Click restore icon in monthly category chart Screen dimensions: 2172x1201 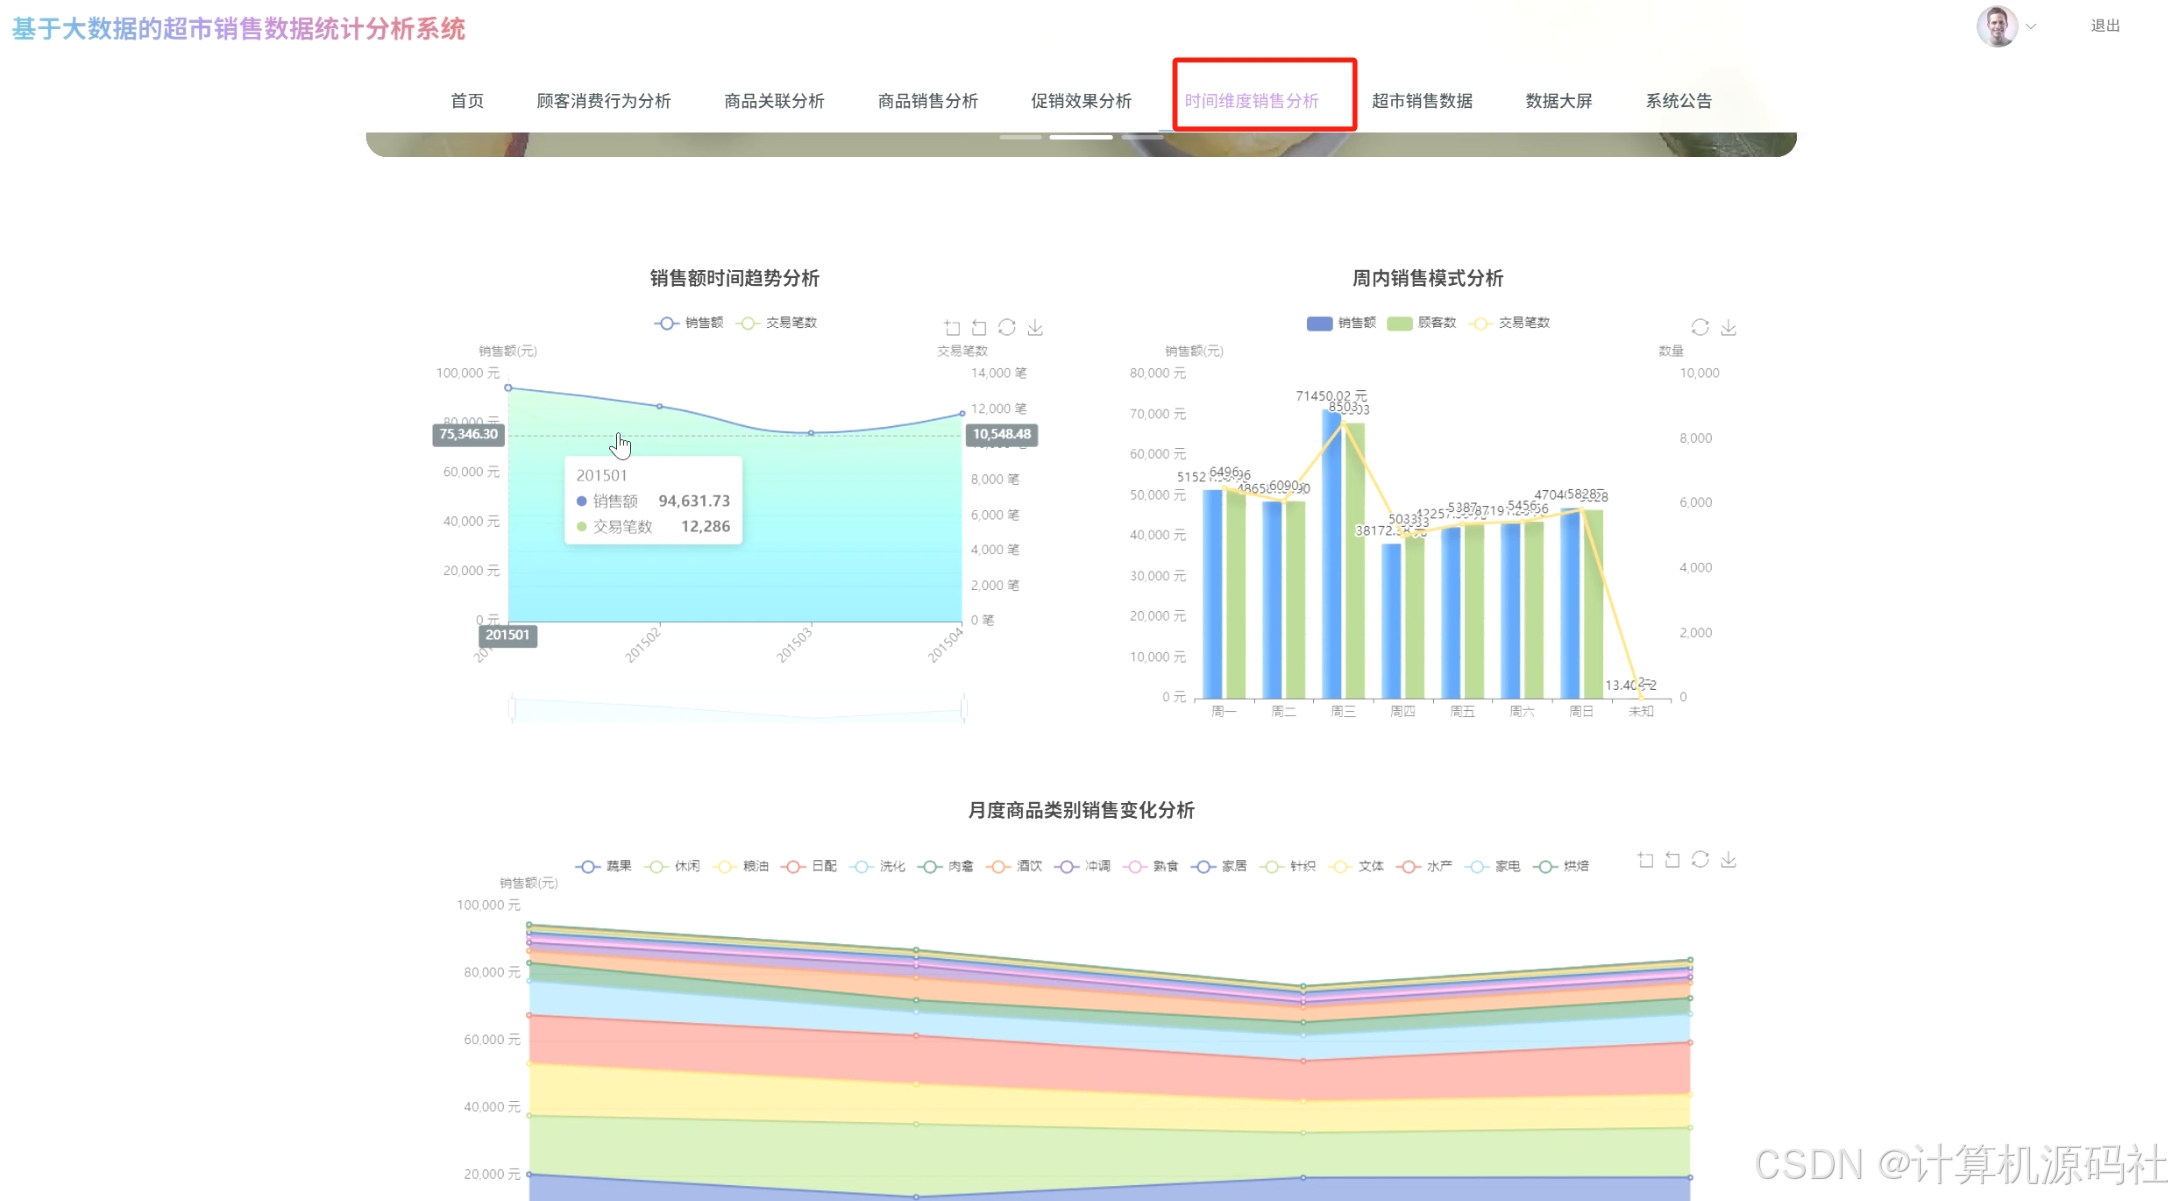coord(1700,860)
